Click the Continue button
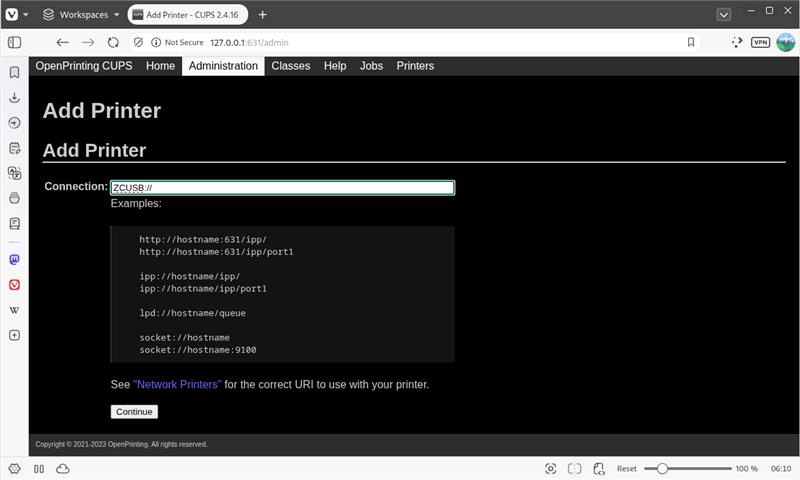This screenshot has height=480, width=800. pos(134,412)
